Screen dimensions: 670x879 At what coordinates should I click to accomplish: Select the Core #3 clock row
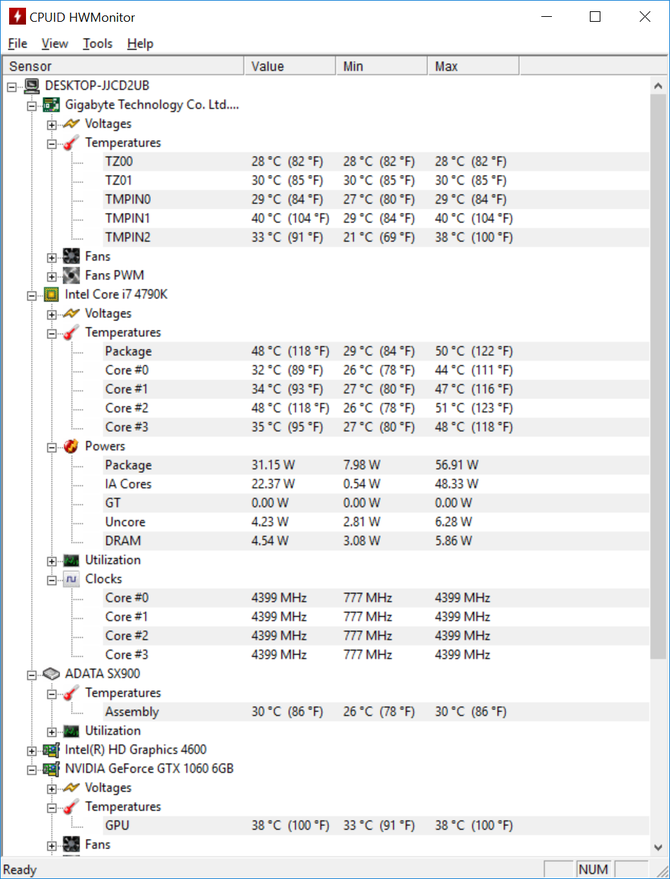[376, 655]
